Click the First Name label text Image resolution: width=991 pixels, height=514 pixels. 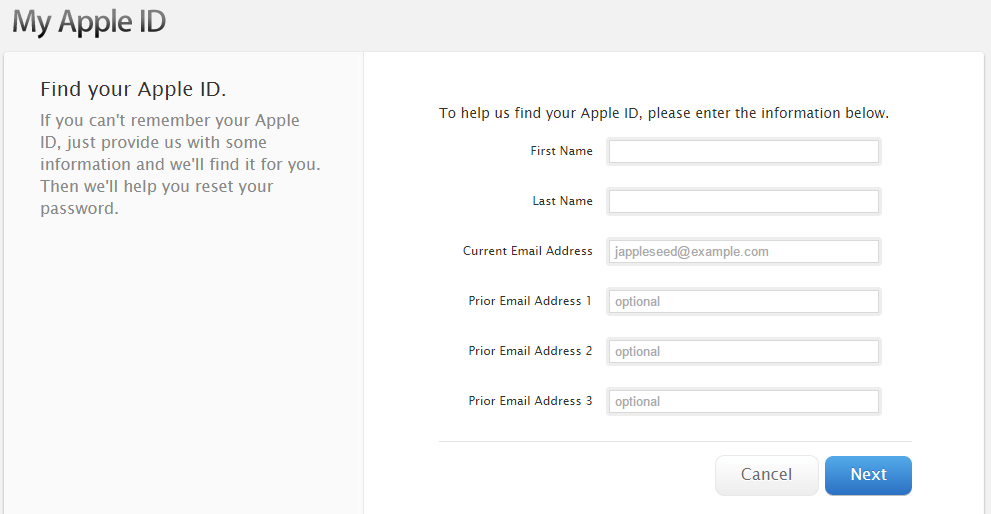point(561,151)
